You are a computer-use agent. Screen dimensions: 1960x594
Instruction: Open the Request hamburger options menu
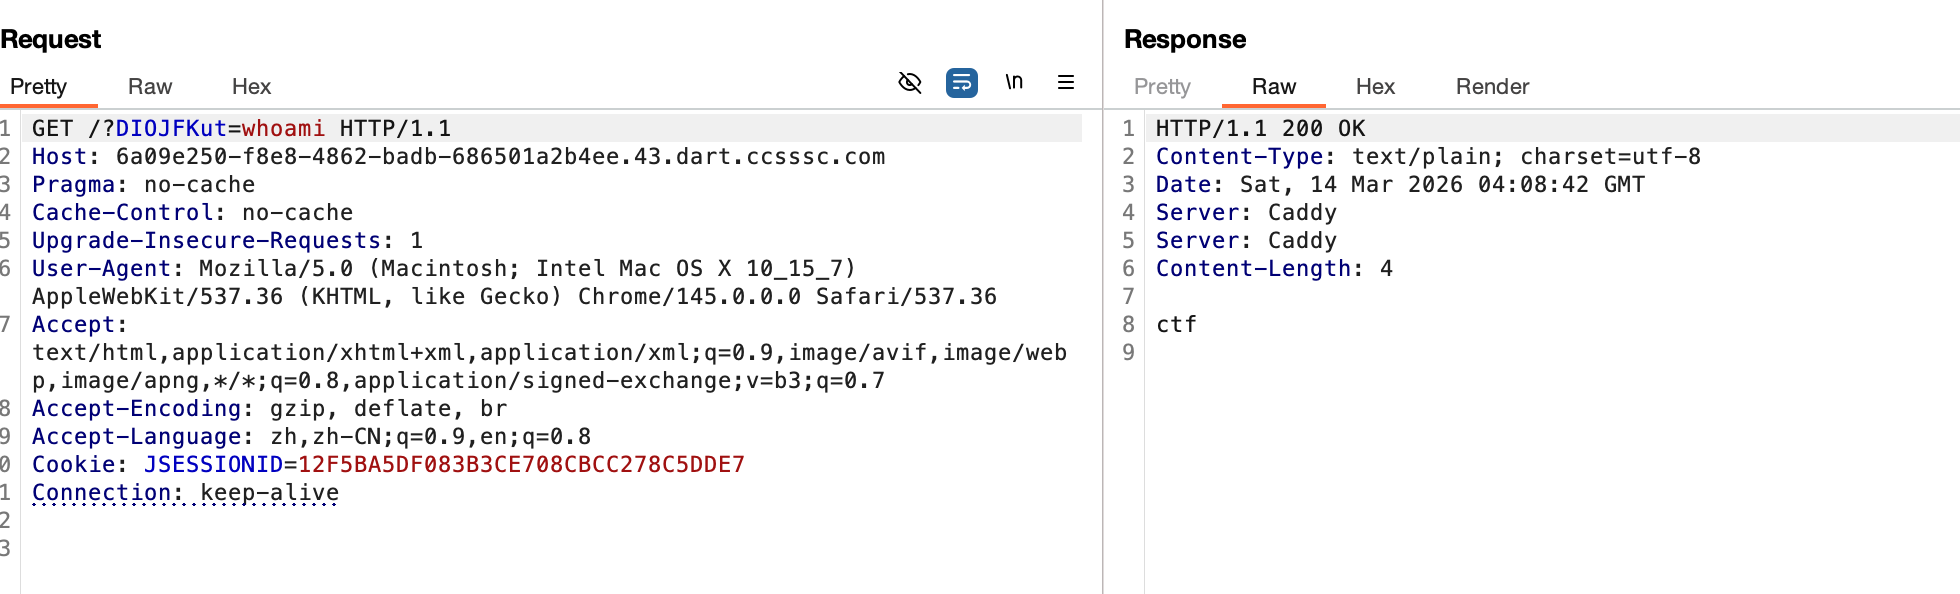1066,83
